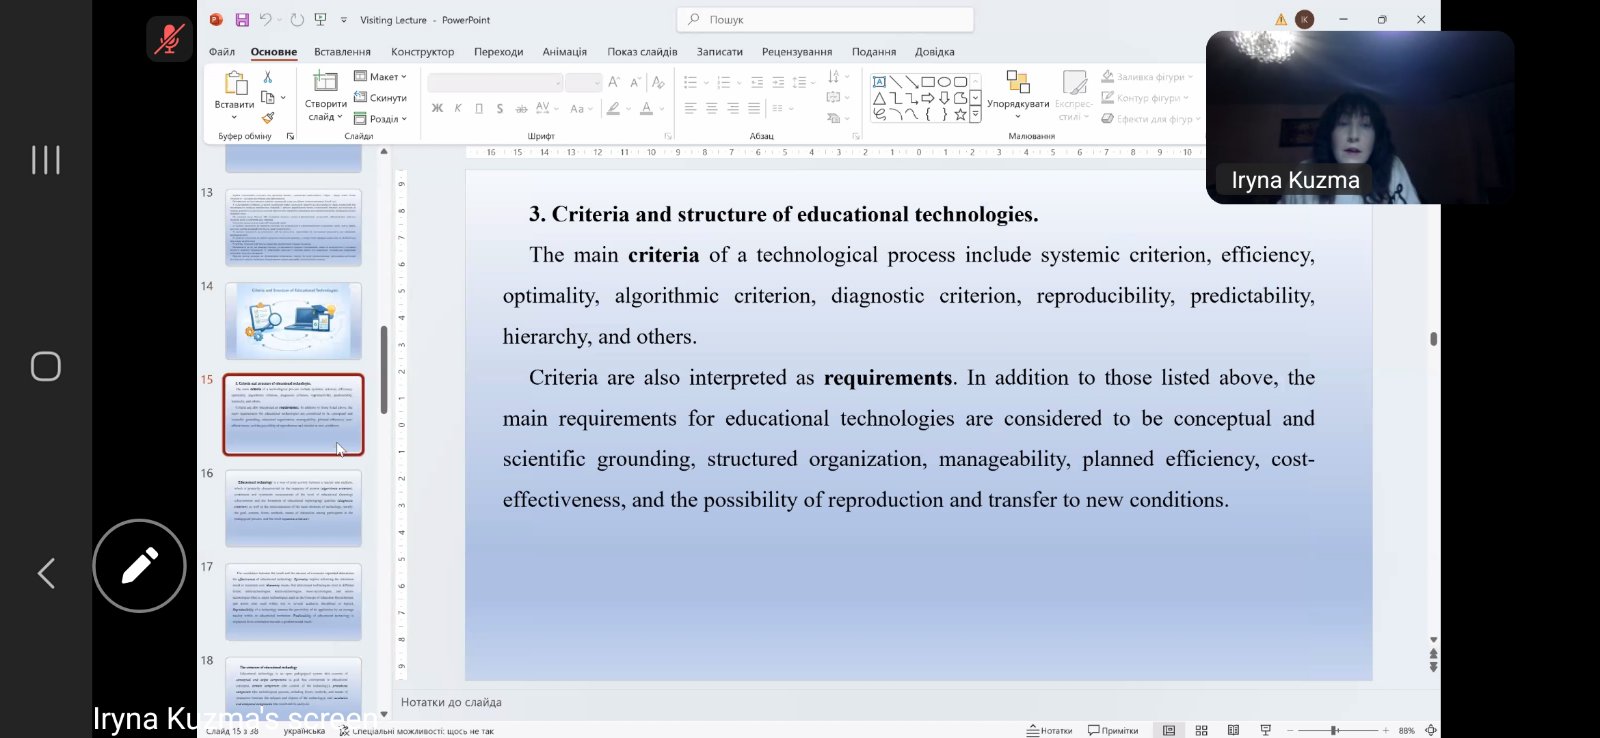This screenshot has height=738, width=1600.
Task: Click Decrease Font Size icon
Action: point(635,82)
